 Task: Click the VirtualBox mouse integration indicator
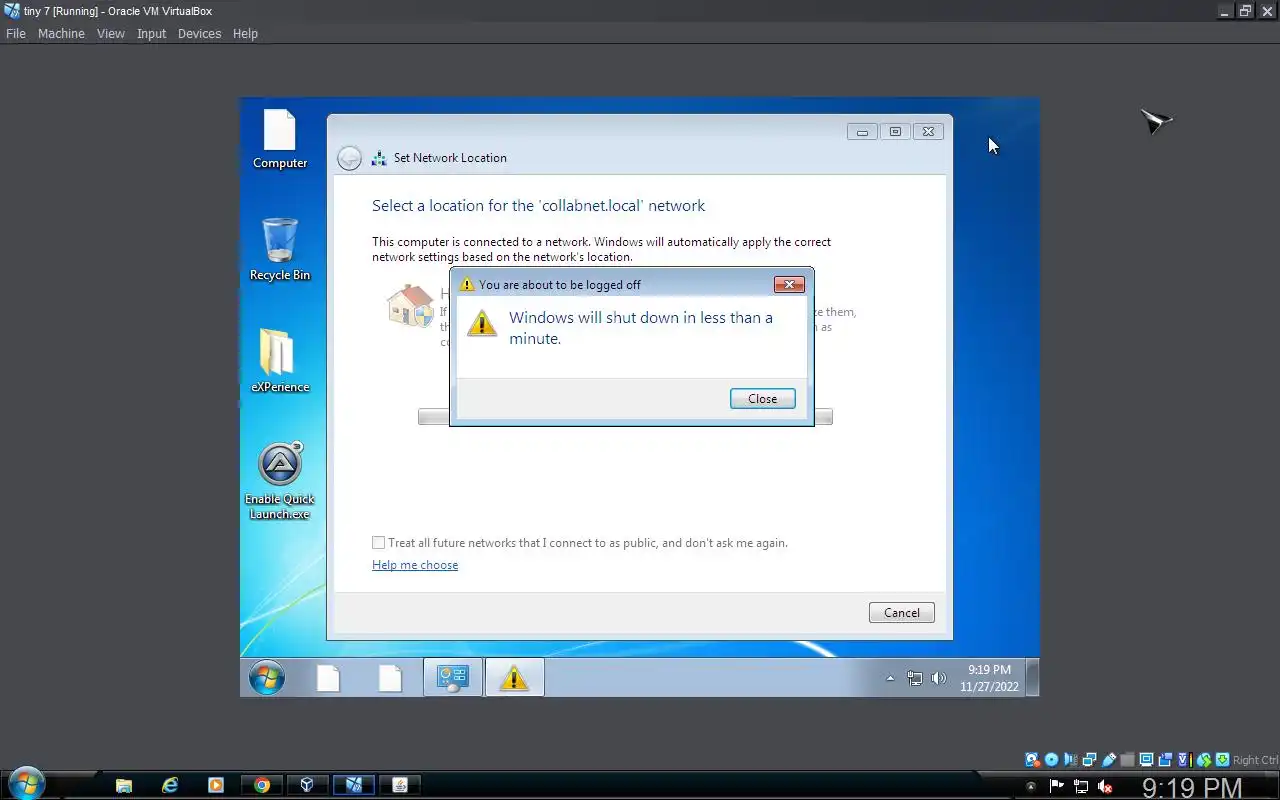(x=1204, y=760)
